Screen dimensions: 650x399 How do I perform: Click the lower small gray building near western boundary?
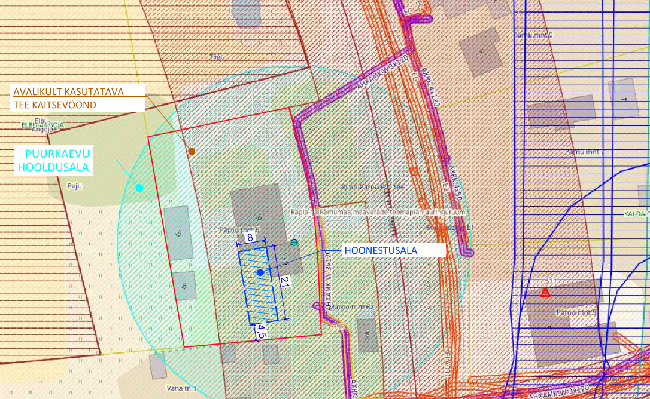click(184, 286)
